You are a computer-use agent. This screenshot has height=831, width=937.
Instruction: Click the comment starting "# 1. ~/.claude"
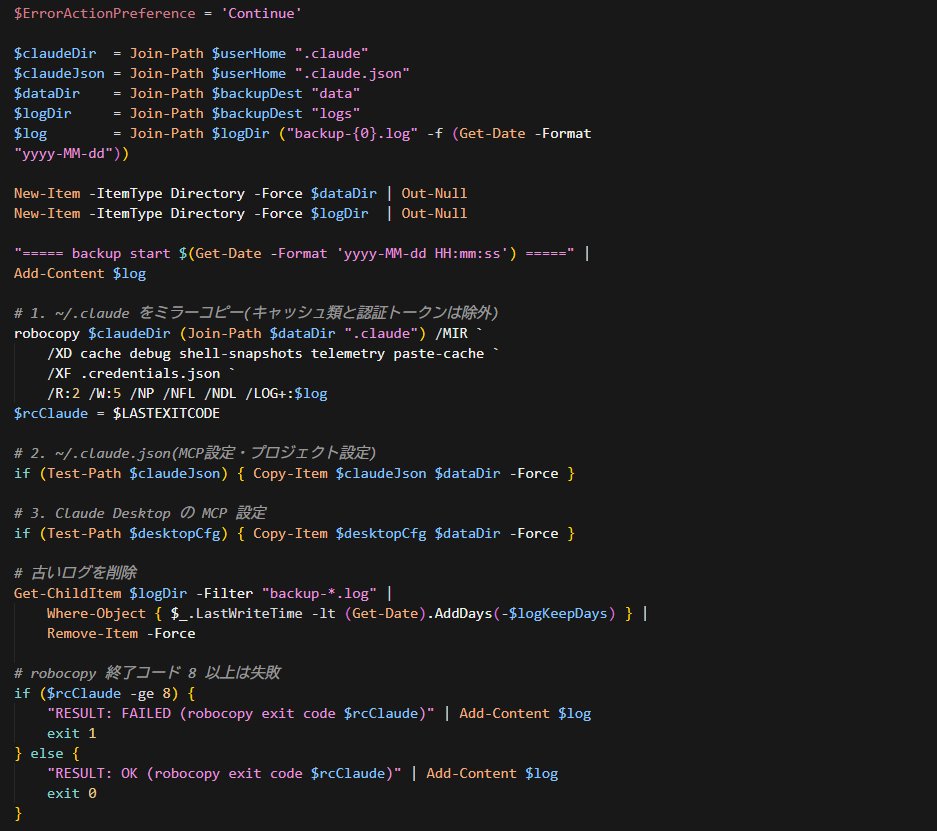(x=256, y=313)
